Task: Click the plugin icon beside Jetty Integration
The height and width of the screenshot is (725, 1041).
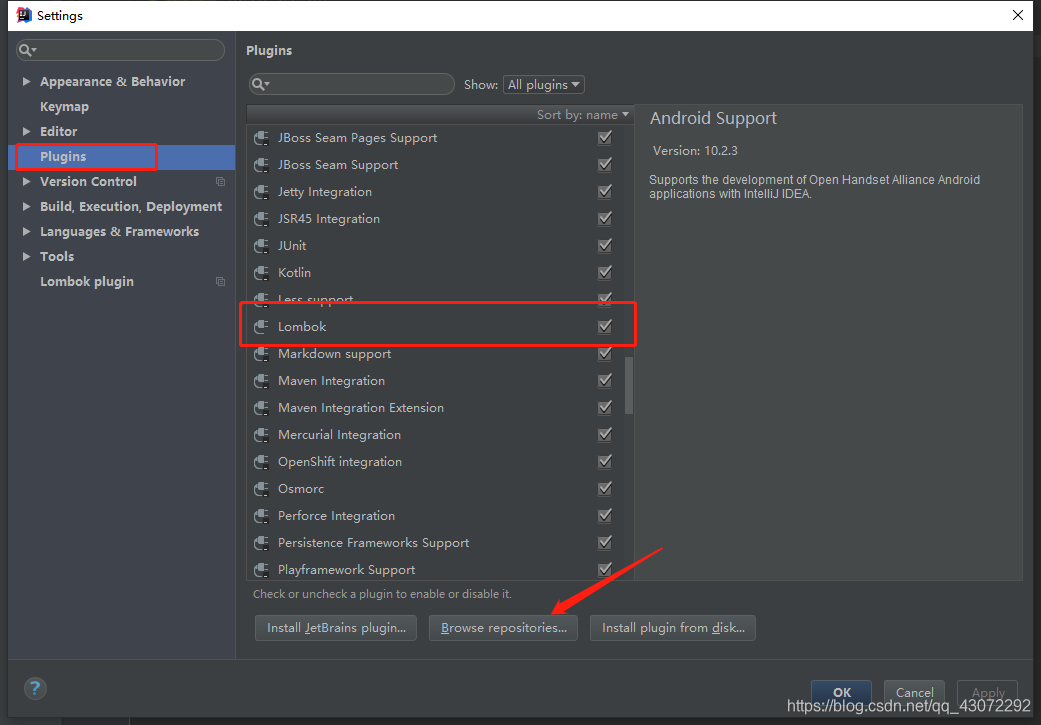Action: click(x=262, y=192)
